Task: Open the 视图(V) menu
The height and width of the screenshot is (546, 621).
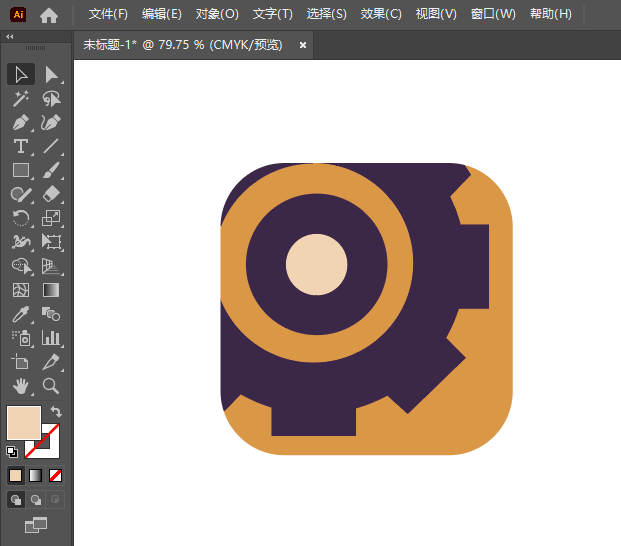Action: [436, 14]
